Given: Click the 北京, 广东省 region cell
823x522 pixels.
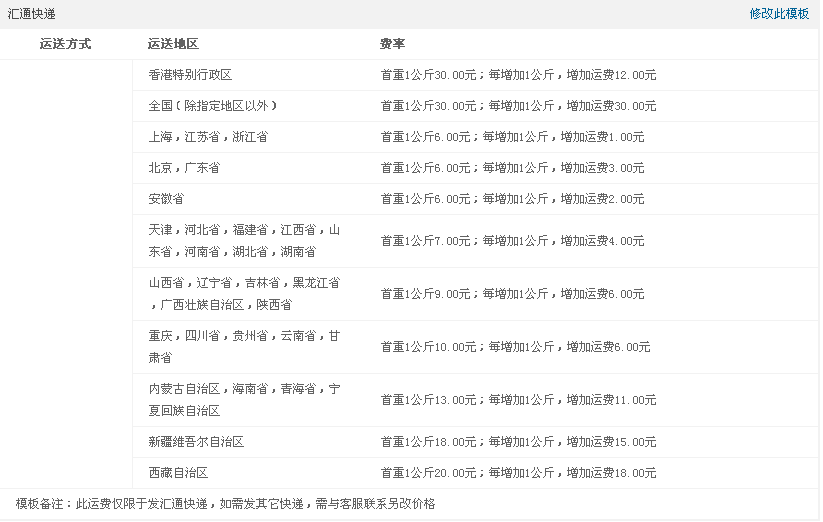Looking at the screenshot, I should coord(184,168).
